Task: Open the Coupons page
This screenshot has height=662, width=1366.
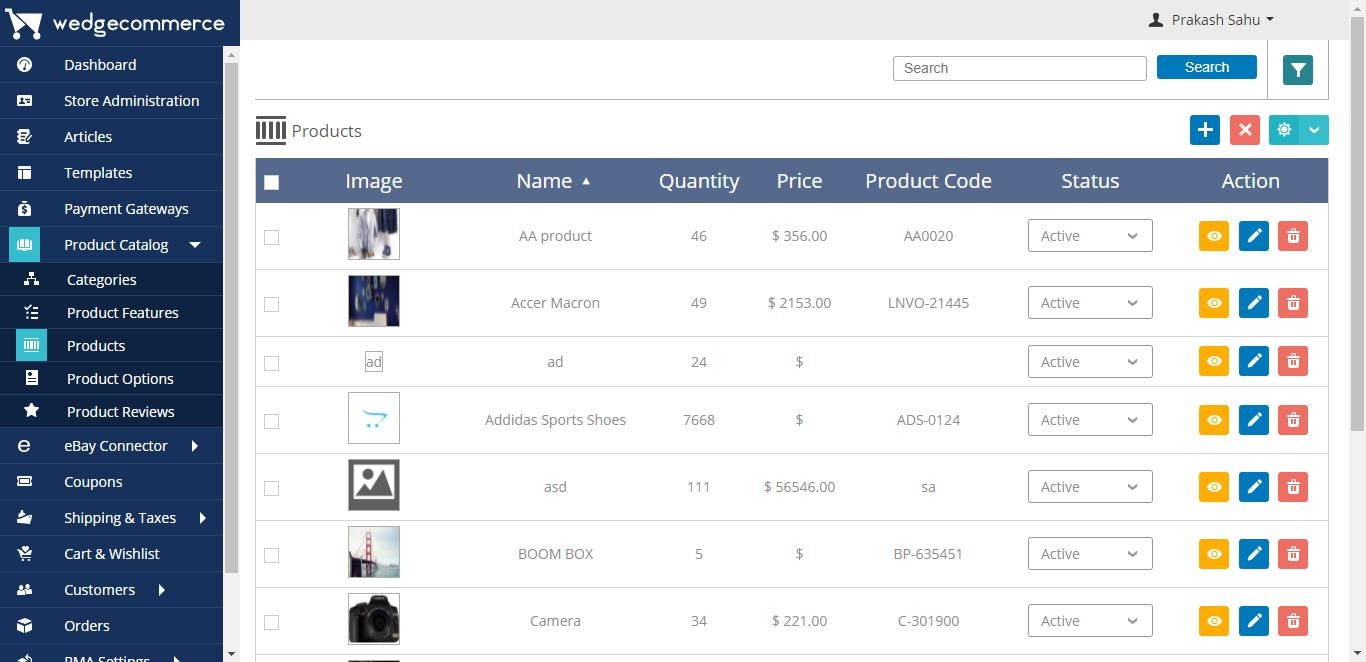Action: tap(93, 481)
